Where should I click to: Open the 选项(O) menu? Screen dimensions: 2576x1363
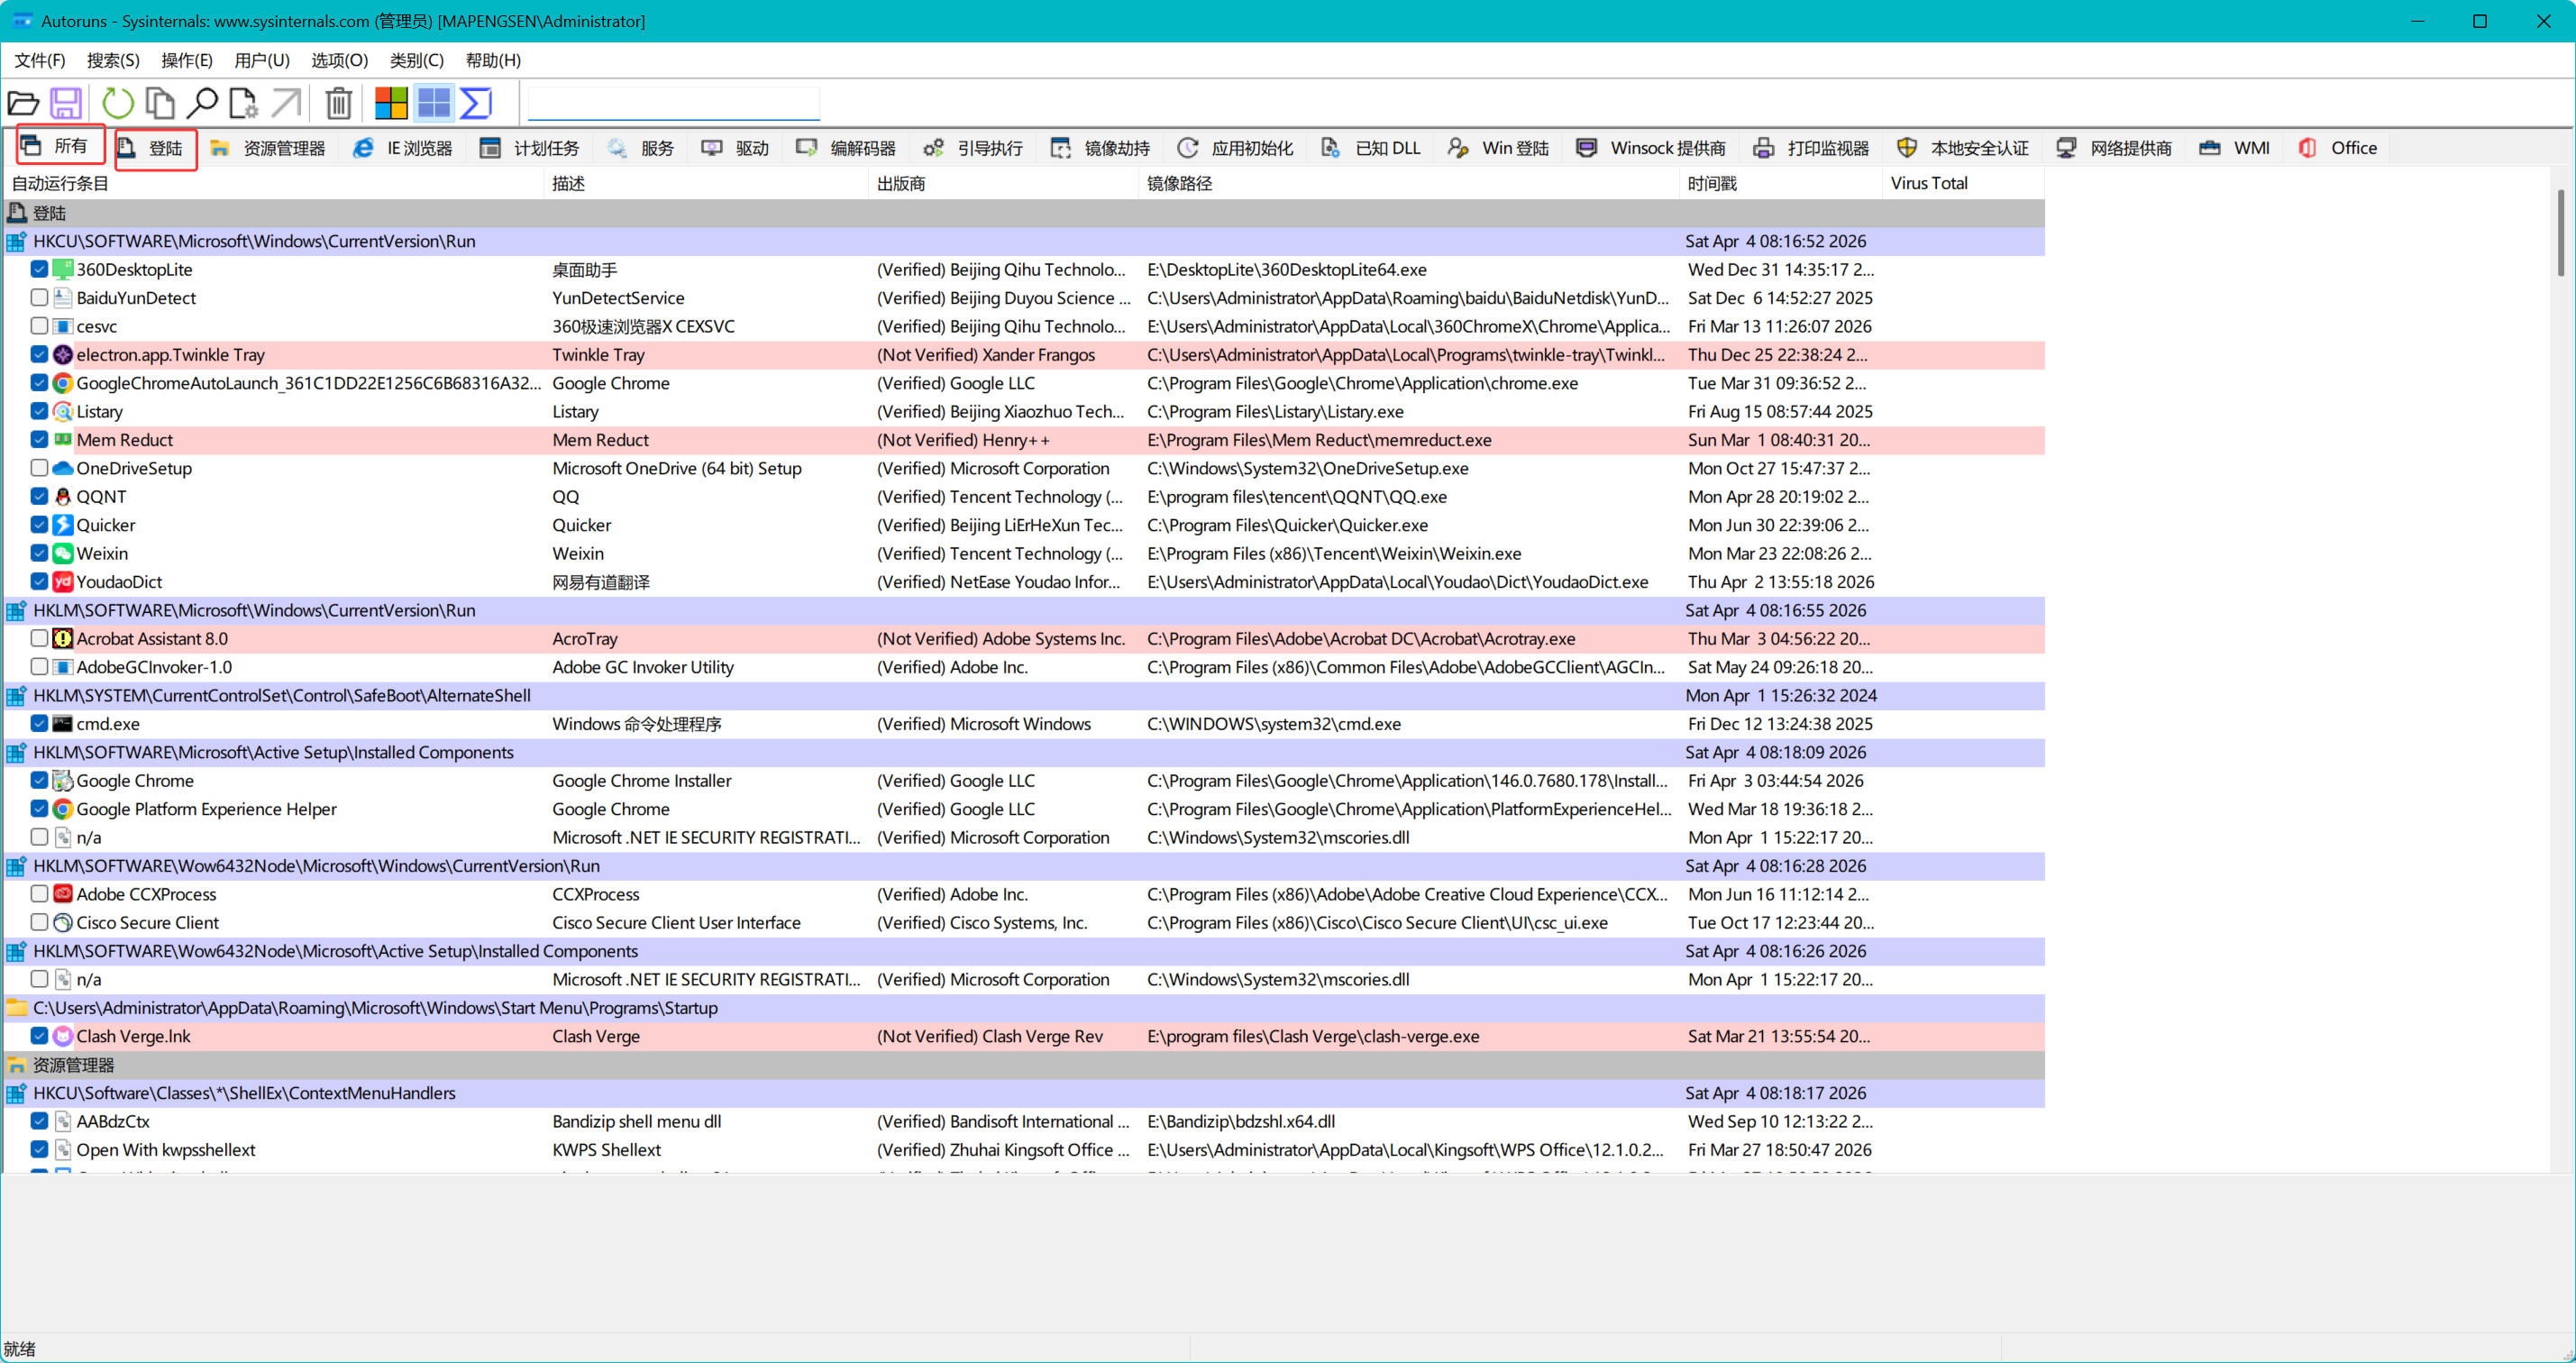click(x=339, y=60)
